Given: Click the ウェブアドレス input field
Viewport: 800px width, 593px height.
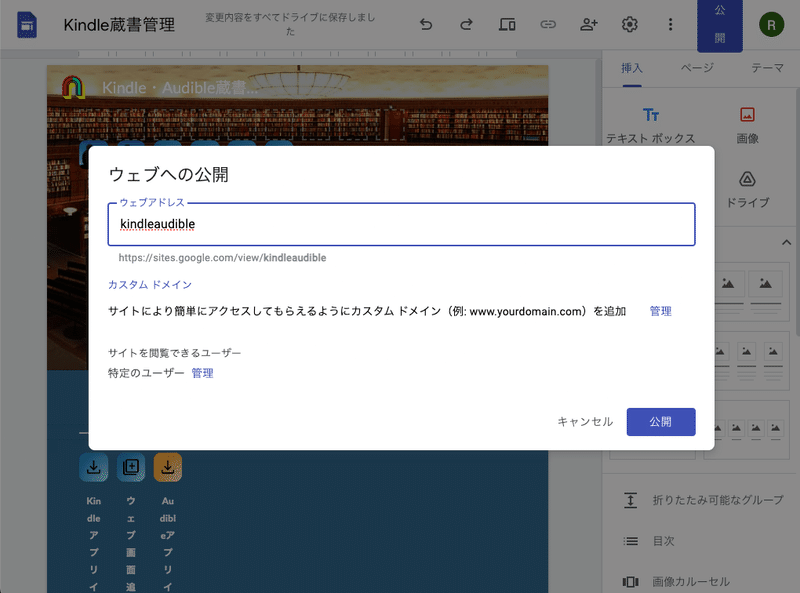Looking at the screenshot, I should pos(402,225).
